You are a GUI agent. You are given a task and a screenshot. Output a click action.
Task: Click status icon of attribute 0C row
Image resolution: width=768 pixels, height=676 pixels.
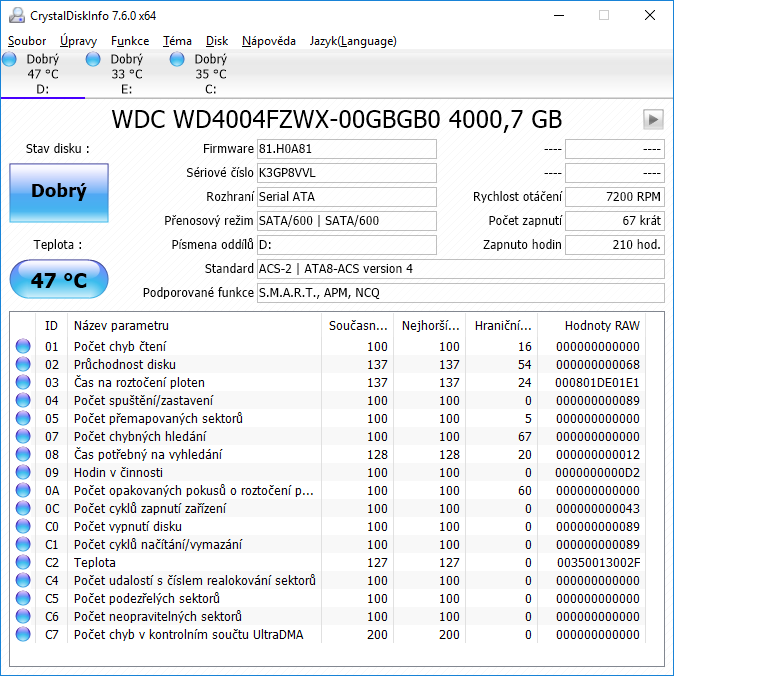click(x=23, y=508)
